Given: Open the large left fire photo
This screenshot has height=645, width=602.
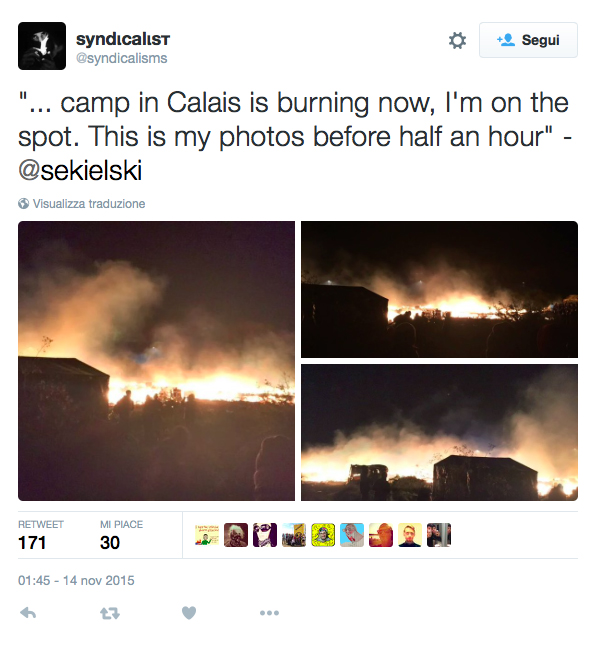Looking at the screenshot, I should pyautogui.click(x=156, y=361).
